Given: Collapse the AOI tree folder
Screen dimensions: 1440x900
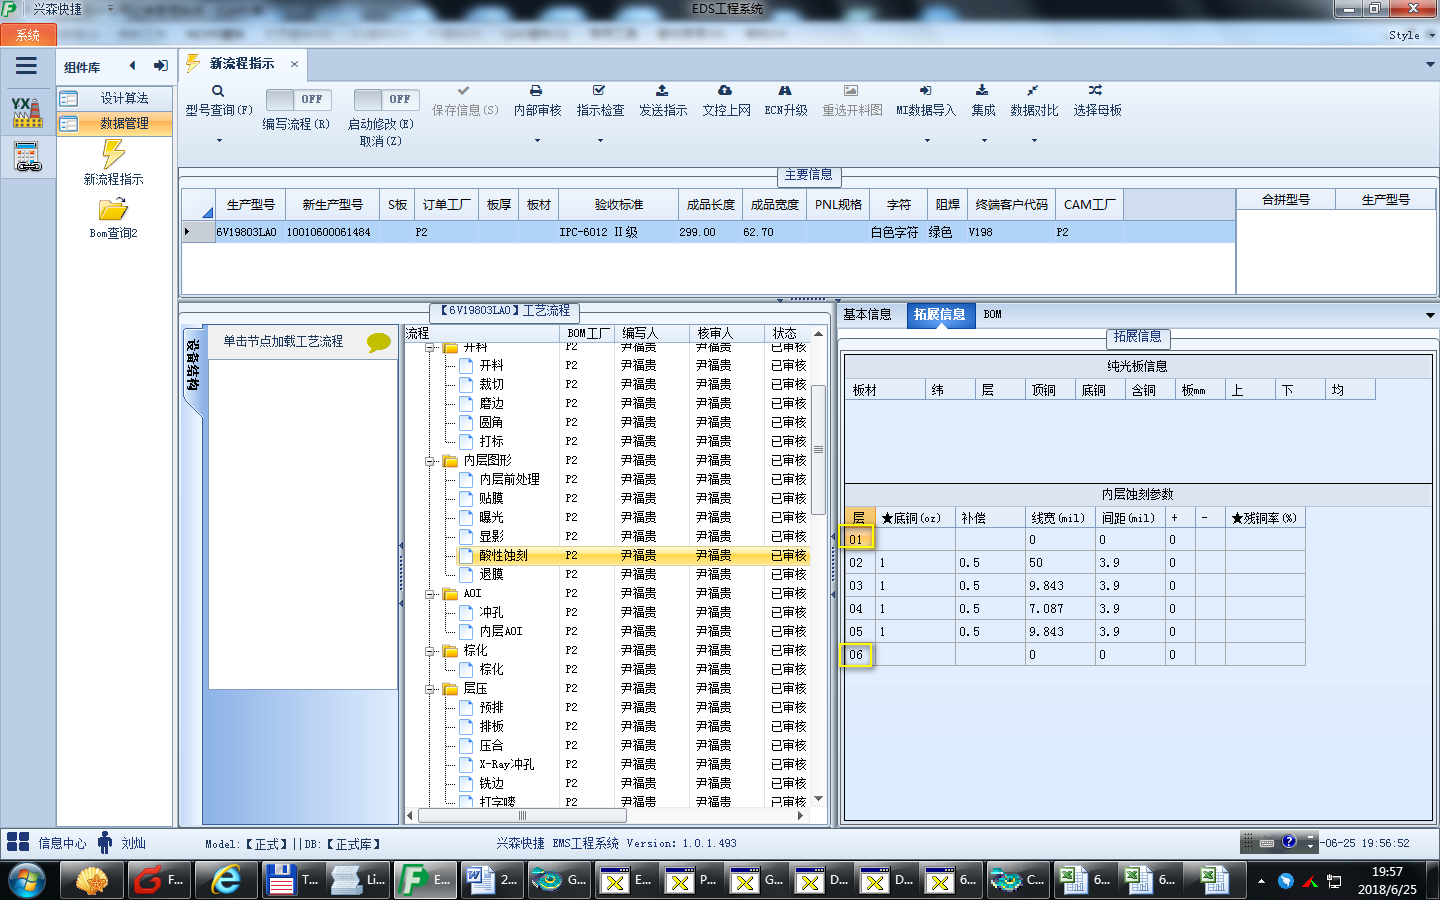Looking at the screenshot, I should (x=430, y=594).
